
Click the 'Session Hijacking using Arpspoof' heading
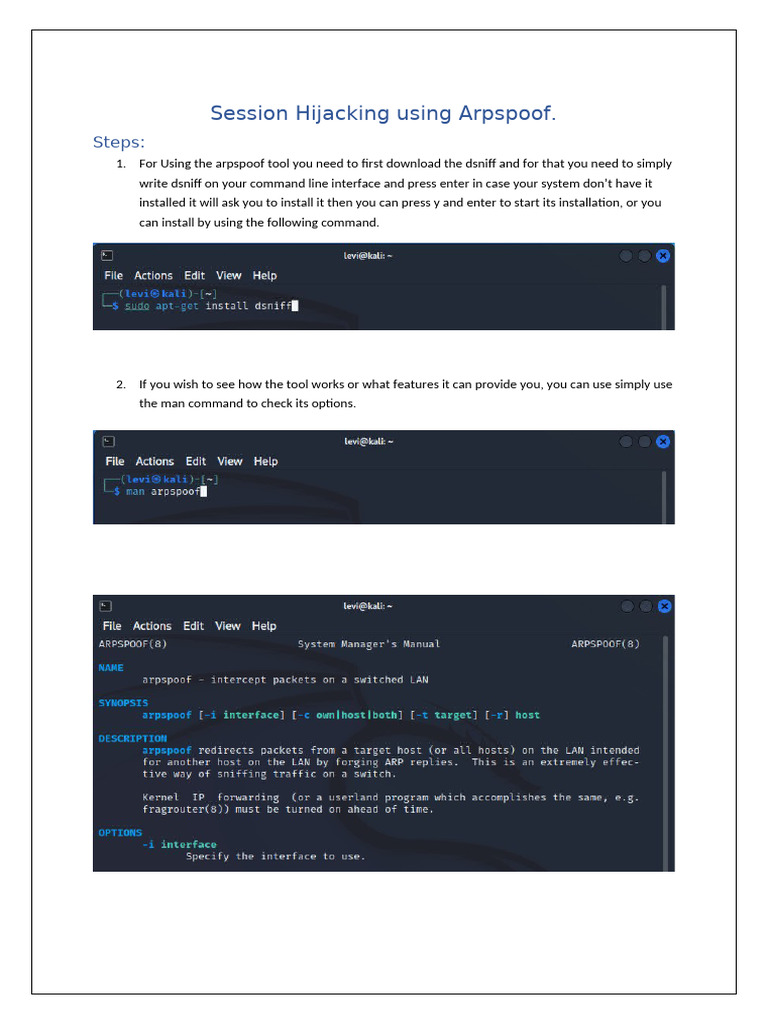pos(383,114)
